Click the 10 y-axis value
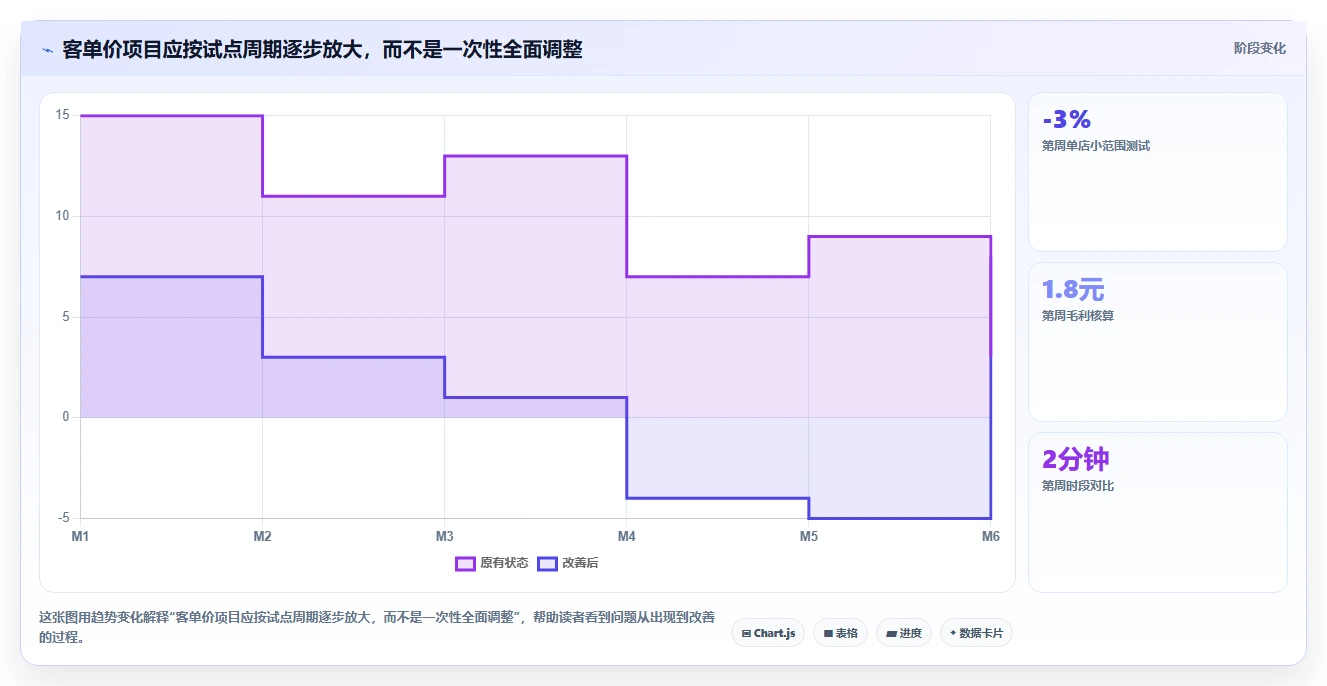The image size is (1327, 686). (x=62, y=216)
